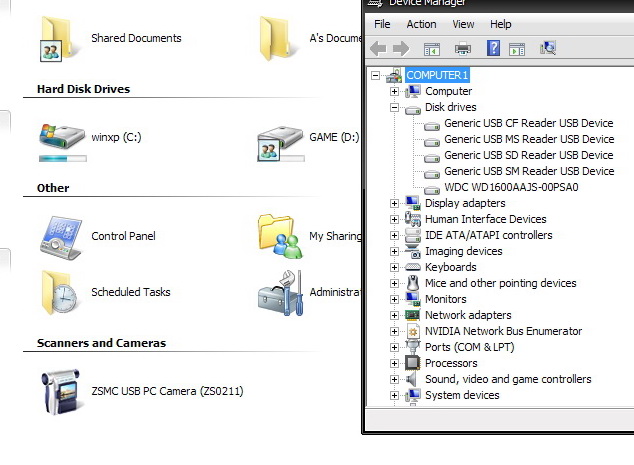Click the Scanners and Cameras group header
Viewport: 634px width, 465px height.
(x=101, y=343)
